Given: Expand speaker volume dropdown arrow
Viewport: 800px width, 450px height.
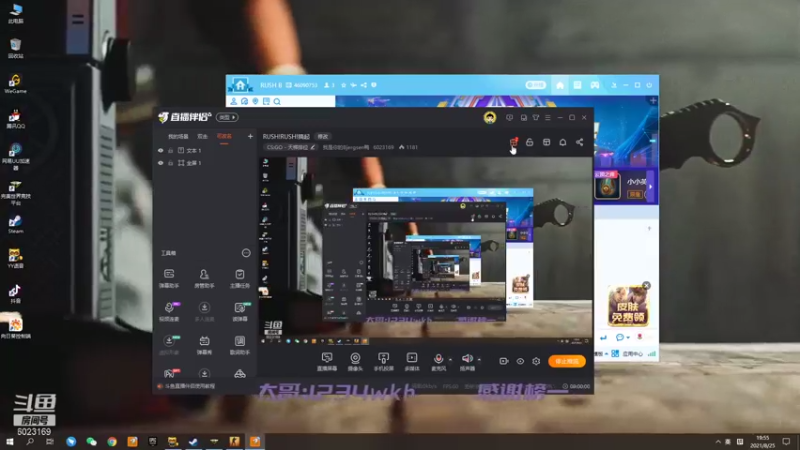Looking at the screenshot, I should (x=479, y=360).
